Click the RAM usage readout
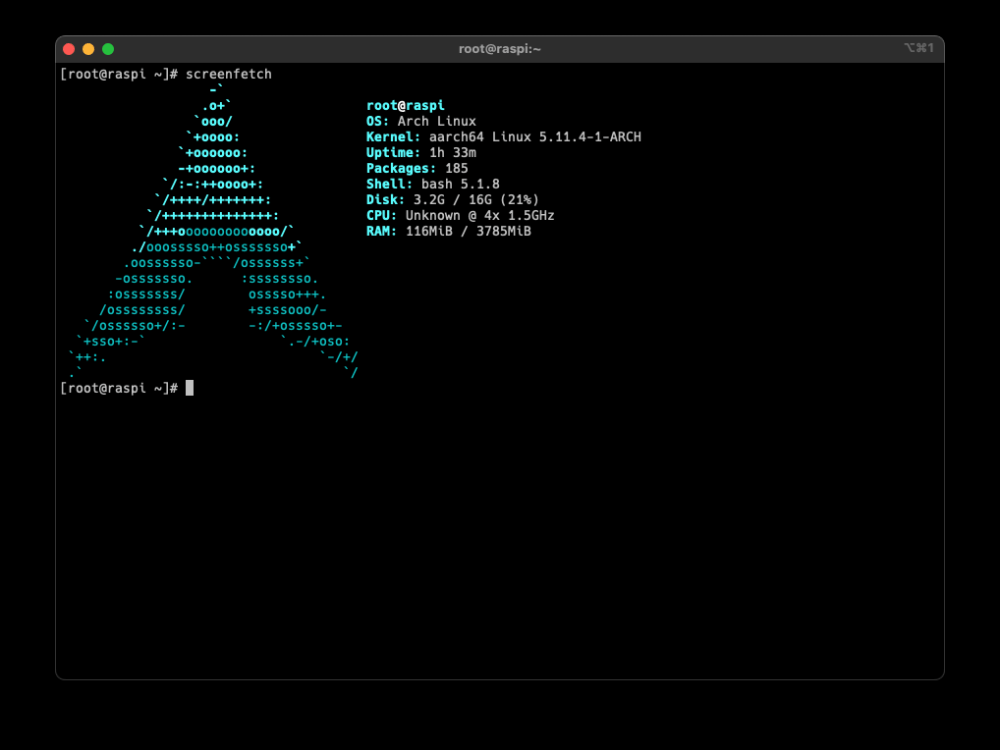Viewport: 1000px width, 750px height. coord(448,231)
